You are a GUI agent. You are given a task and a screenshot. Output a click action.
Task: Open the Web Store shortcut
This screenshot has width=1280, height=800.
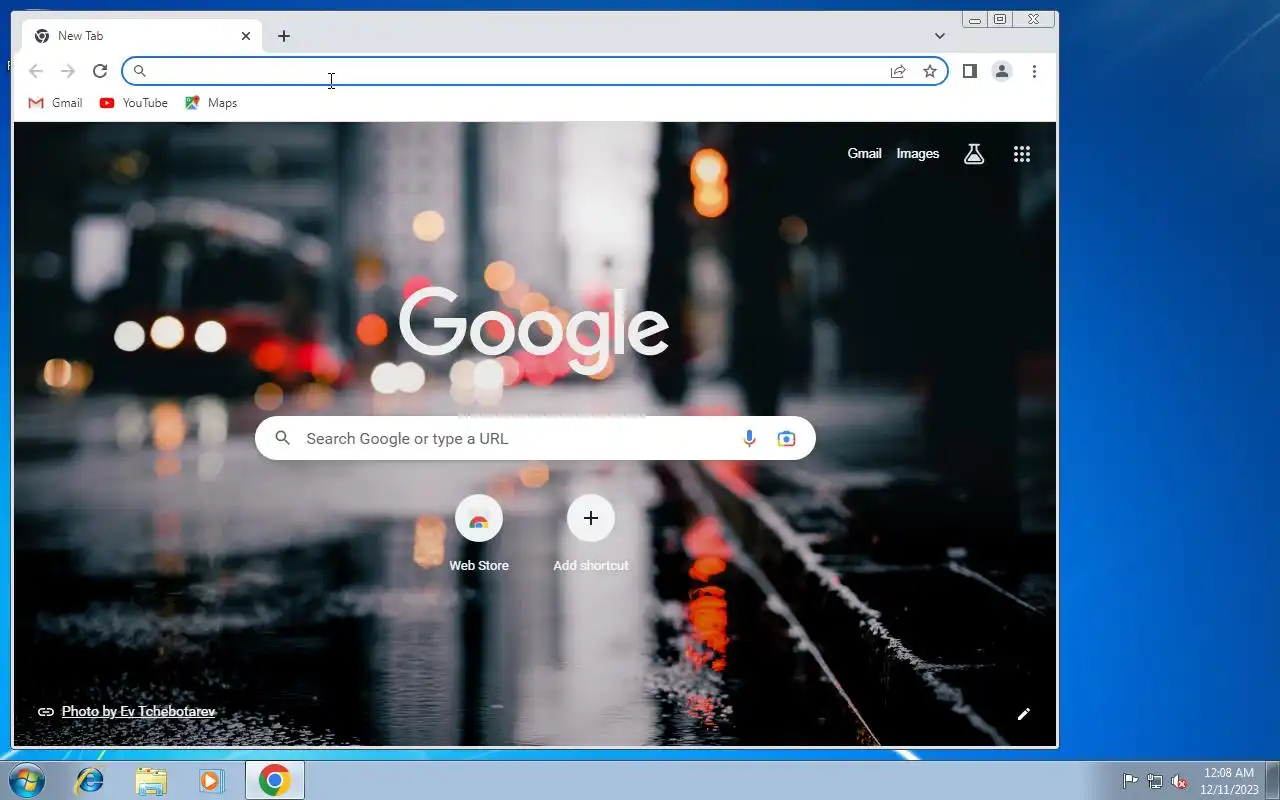(x=479, y=533)
